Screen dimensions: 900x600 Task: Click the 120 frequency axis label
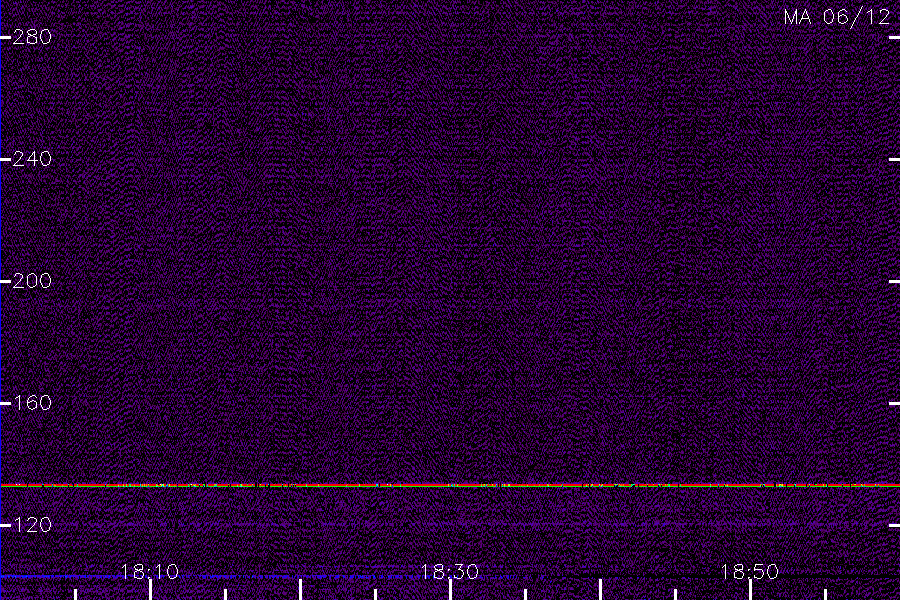tap(32, 525)
